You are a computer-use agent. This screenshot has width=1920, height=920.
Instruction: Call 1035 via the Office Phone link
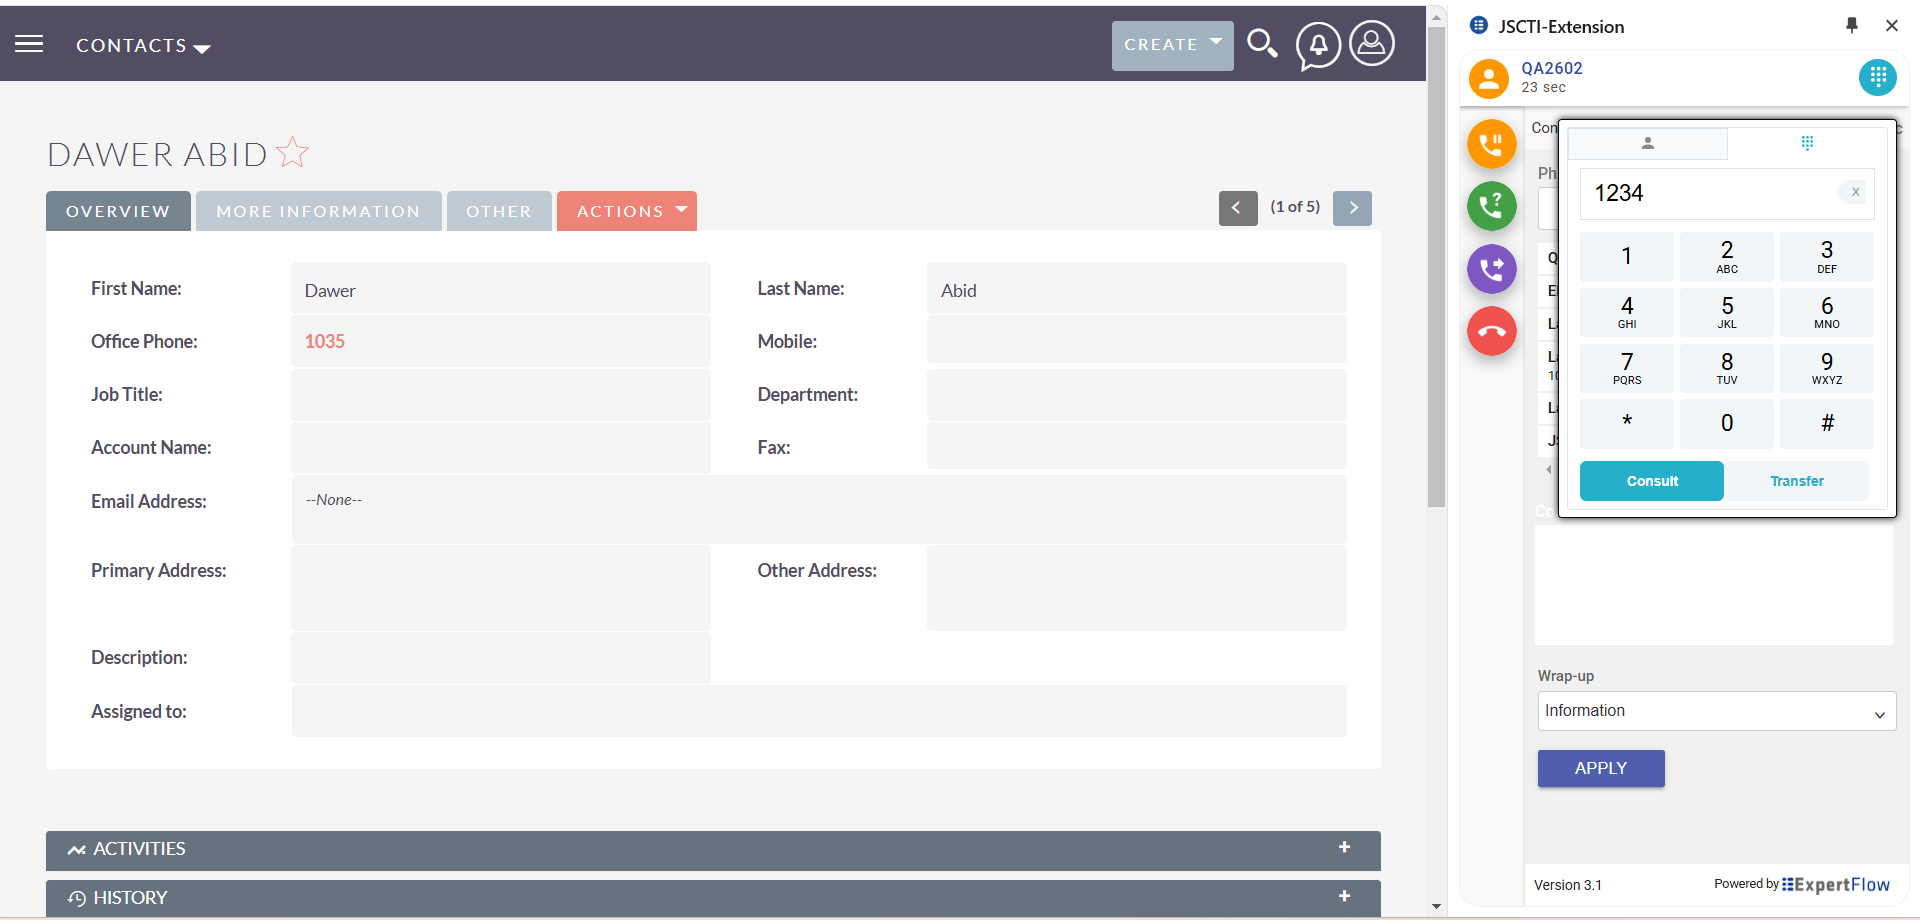tap(324, 340)
